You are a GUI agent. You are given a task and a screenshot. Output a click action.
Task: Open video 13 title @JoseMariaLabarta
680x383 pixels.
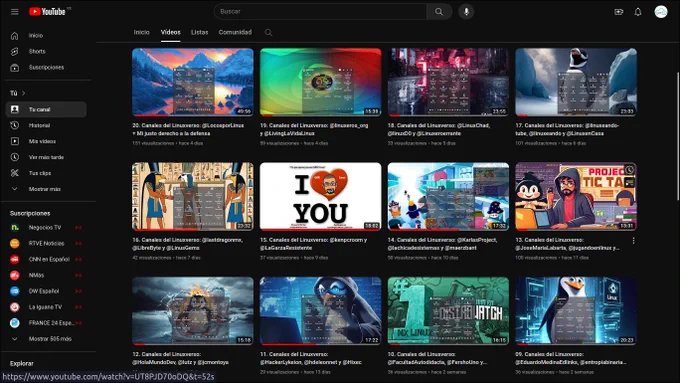coord(567,244)
